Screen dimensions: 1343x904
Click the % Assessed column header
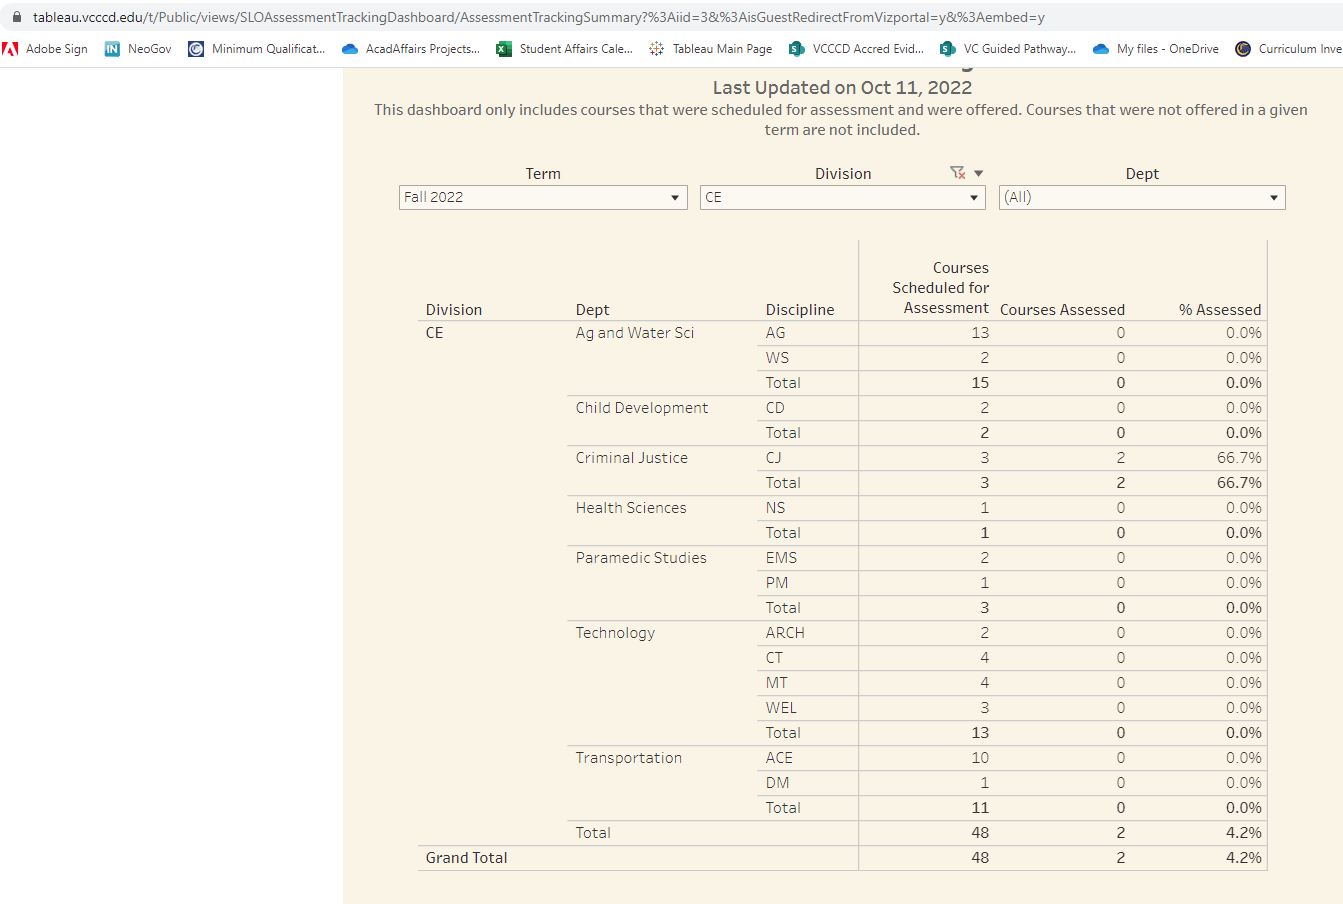[1220, 310]
